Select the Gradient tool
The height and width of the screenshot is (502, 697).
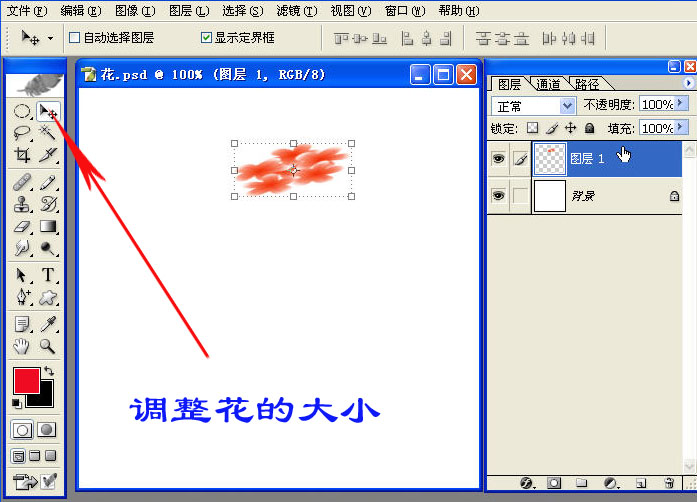tap(48, 227)
